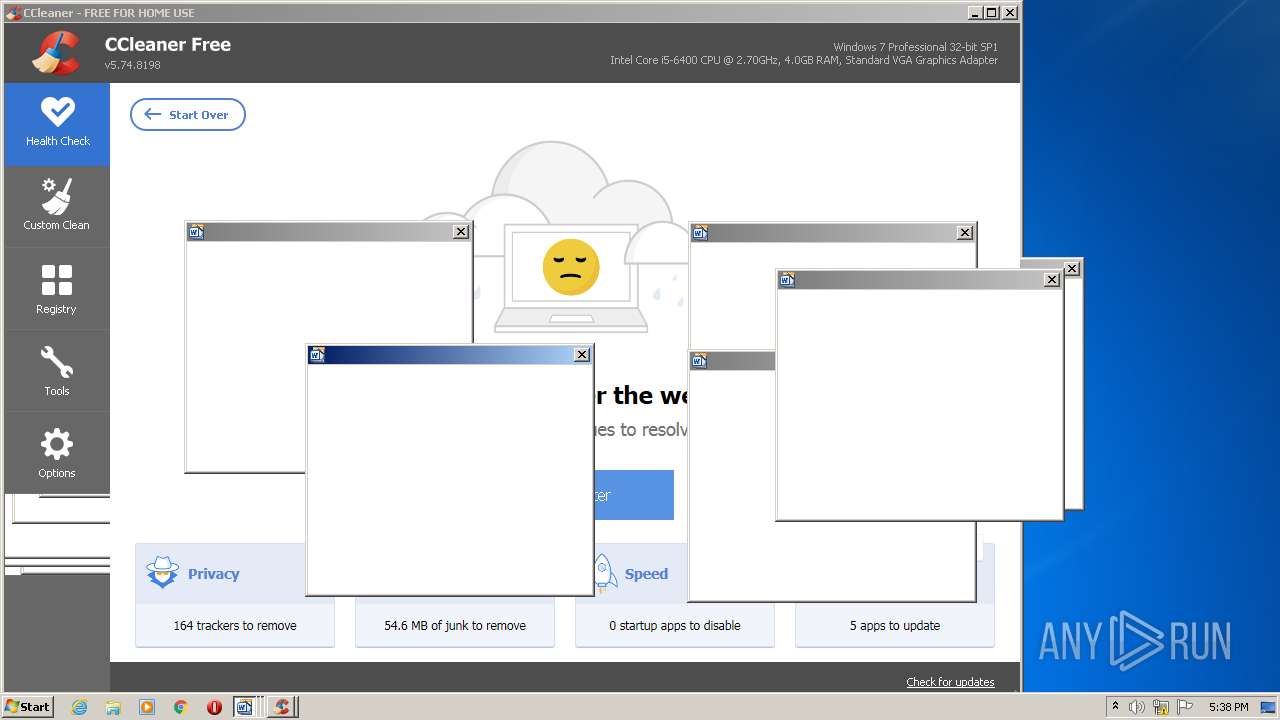Click '54.6 MB of junk to remove'
This screenshot has height=720, width=1280.
(x=455, y=626)
